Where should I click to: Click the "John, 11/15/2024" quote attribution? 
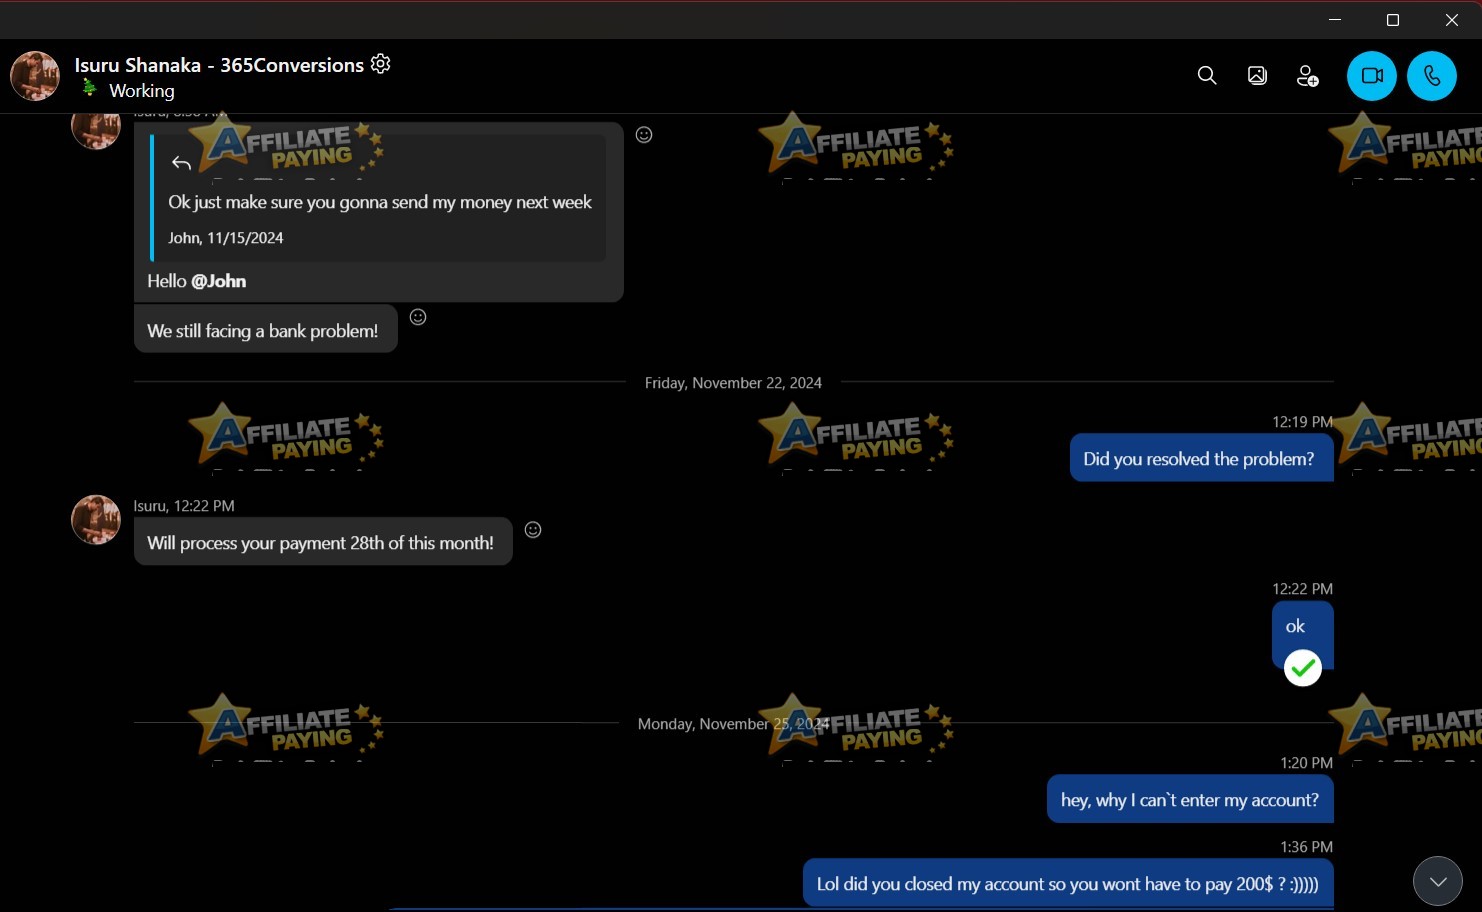(225, 238)
